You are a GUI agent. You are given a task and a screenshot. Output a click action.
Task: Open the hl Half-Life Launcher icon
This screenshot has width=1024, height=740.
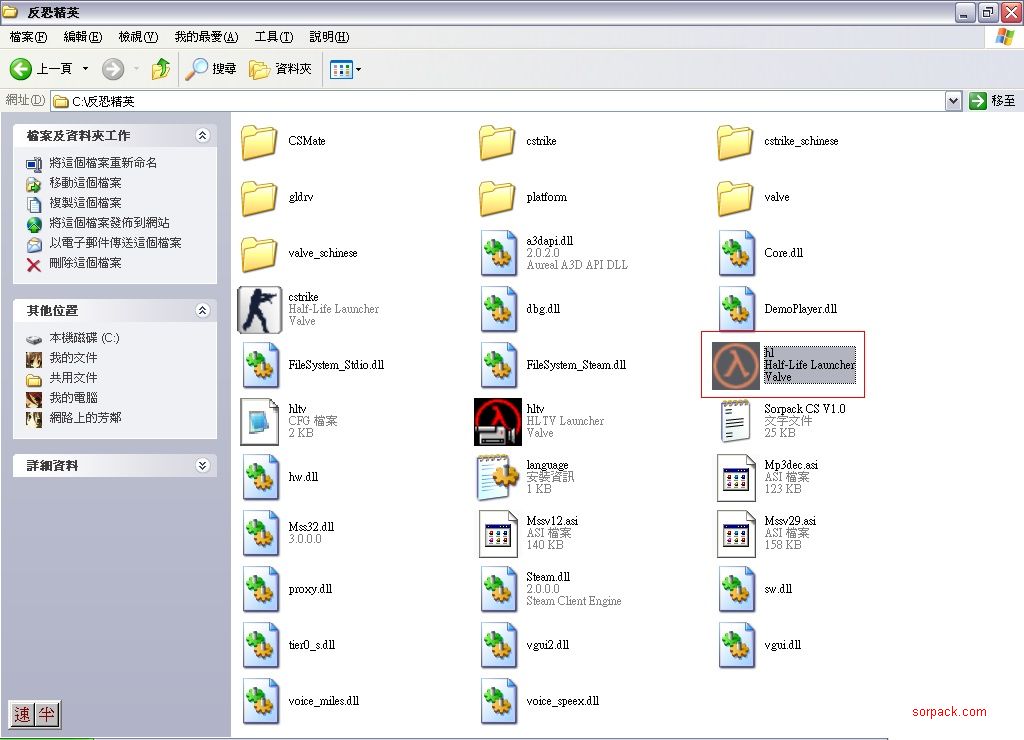pyautogui.click(x=736, y=365)
